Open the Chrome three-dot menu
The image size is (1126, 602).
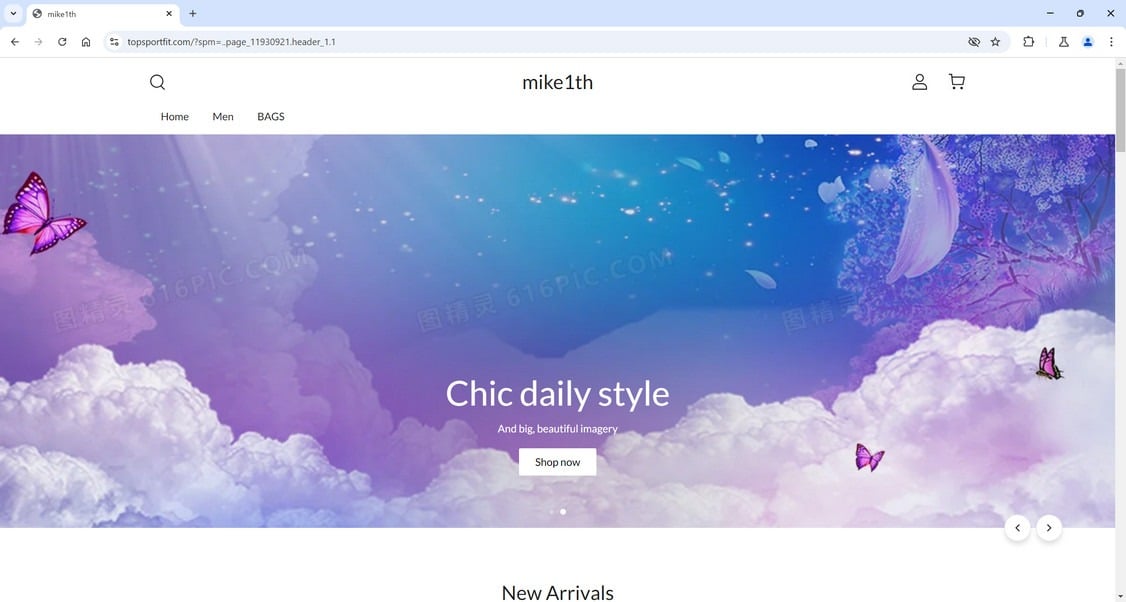click(x=1111, y=42)
